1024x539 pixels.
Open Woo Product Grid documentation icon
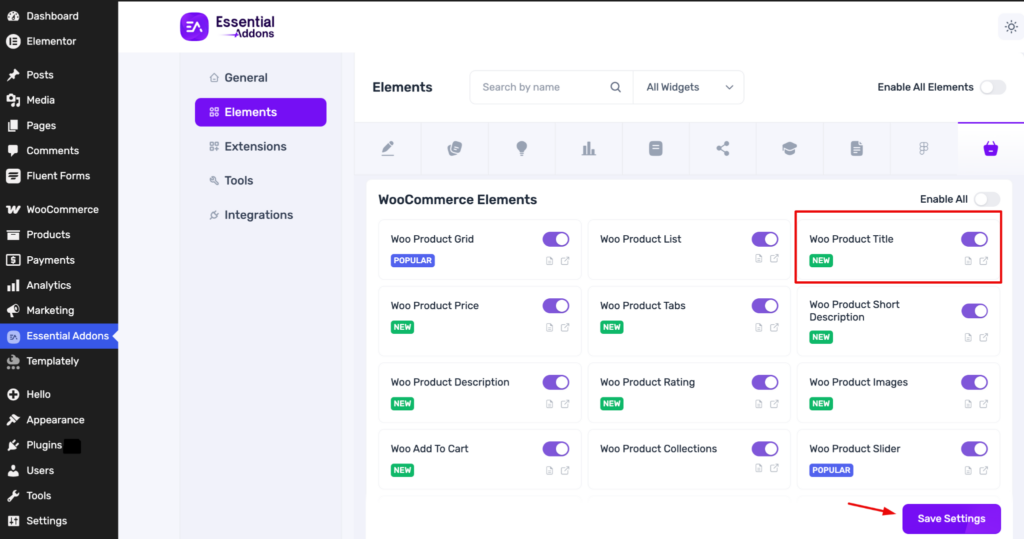point(549,261)
